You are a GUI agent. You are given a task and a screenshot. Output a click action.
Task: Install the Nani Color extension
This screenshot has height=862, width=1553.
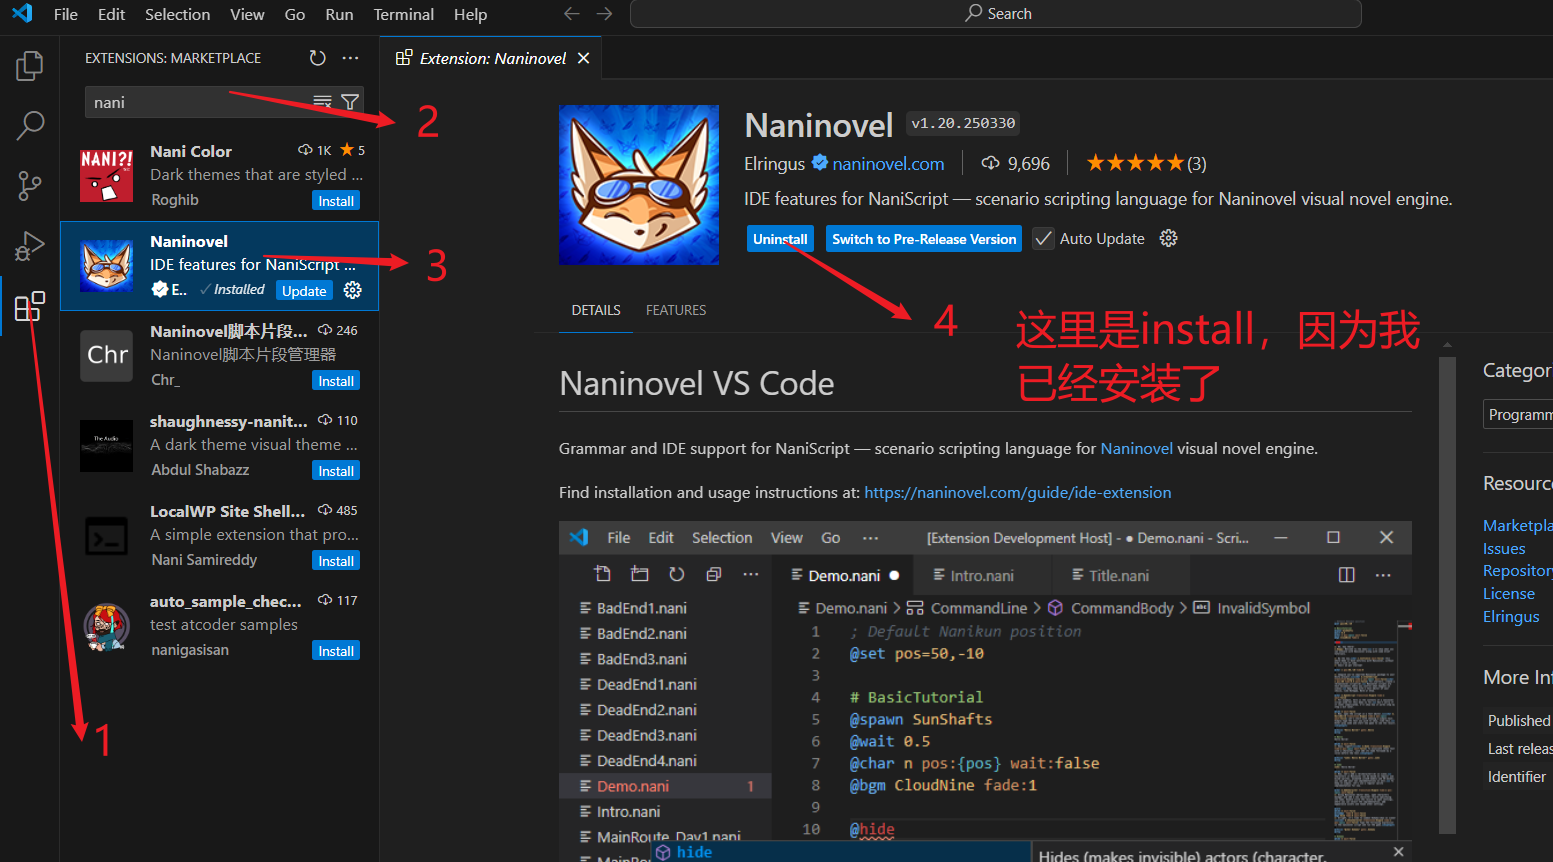[336, 201]
